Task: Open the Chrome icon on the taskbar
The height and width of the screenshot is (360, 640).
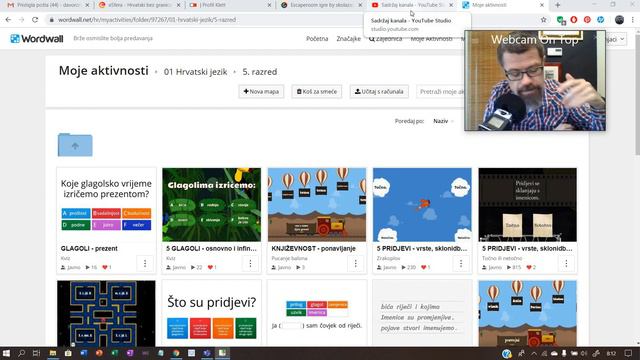Action: coord(176,353)
